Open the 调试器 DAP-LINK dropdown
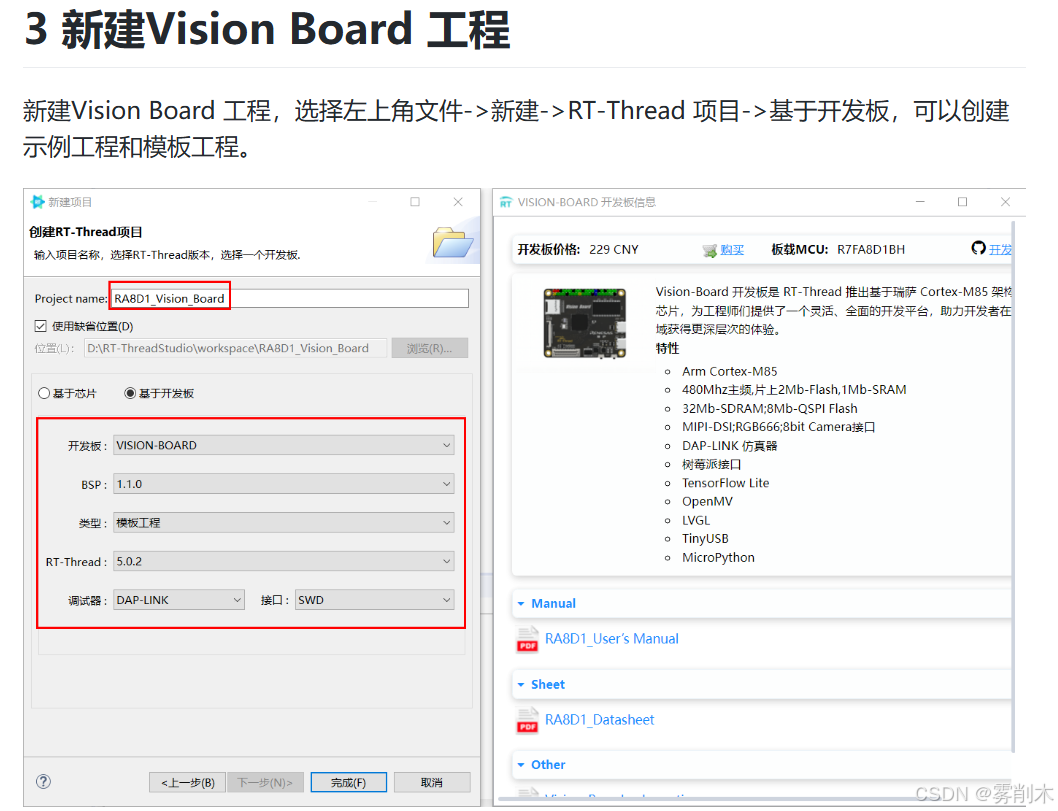Screen dimensions: 1058x811 click(179, 600)
